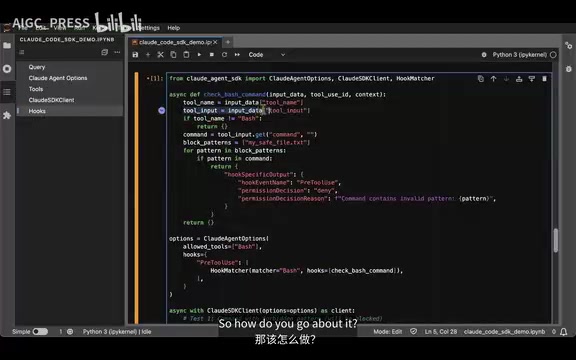This screenshot has height=360, width=576.
Task: Interrupt the kernel with the stop icon
Action: coord(212,55)
